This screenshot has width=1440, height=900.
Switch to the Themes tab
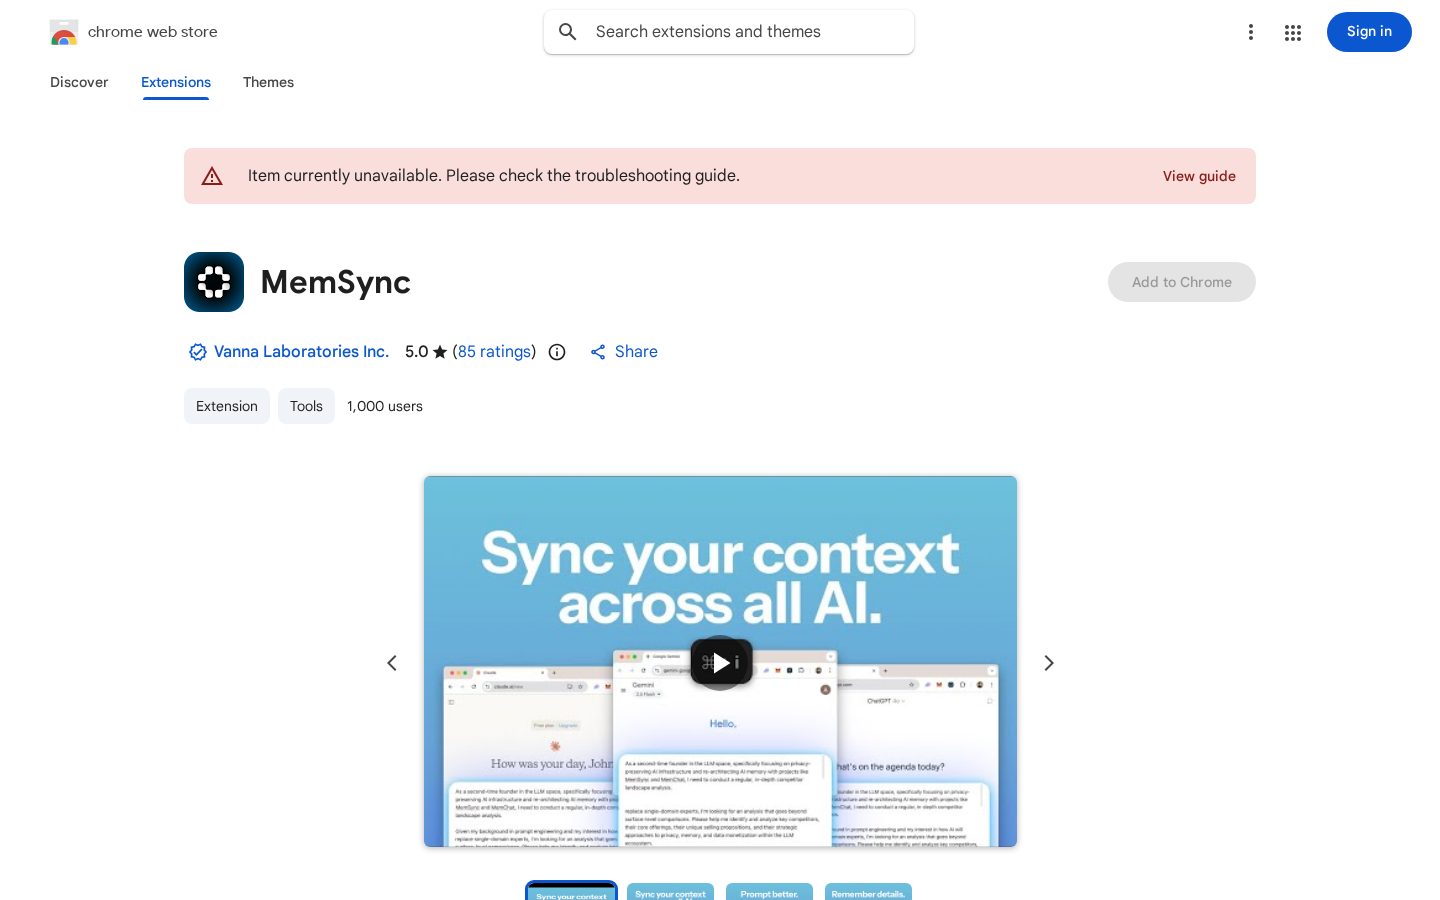coord(268,82)
